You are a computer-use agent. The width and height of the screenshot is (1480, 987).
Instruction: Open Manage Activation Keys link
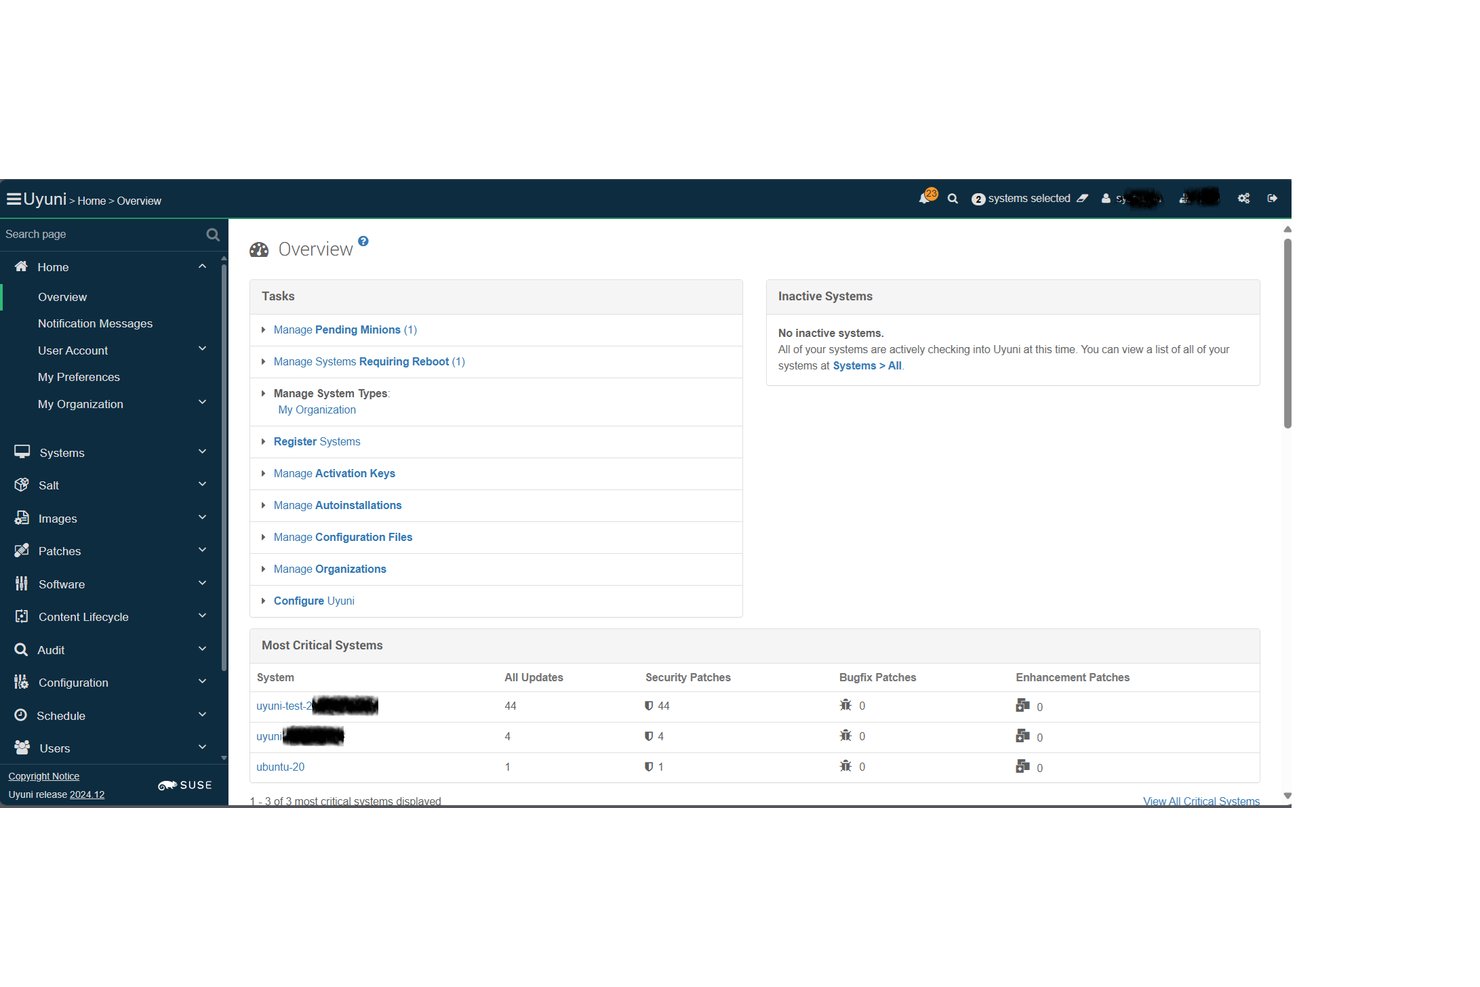[x=334, y=474]
